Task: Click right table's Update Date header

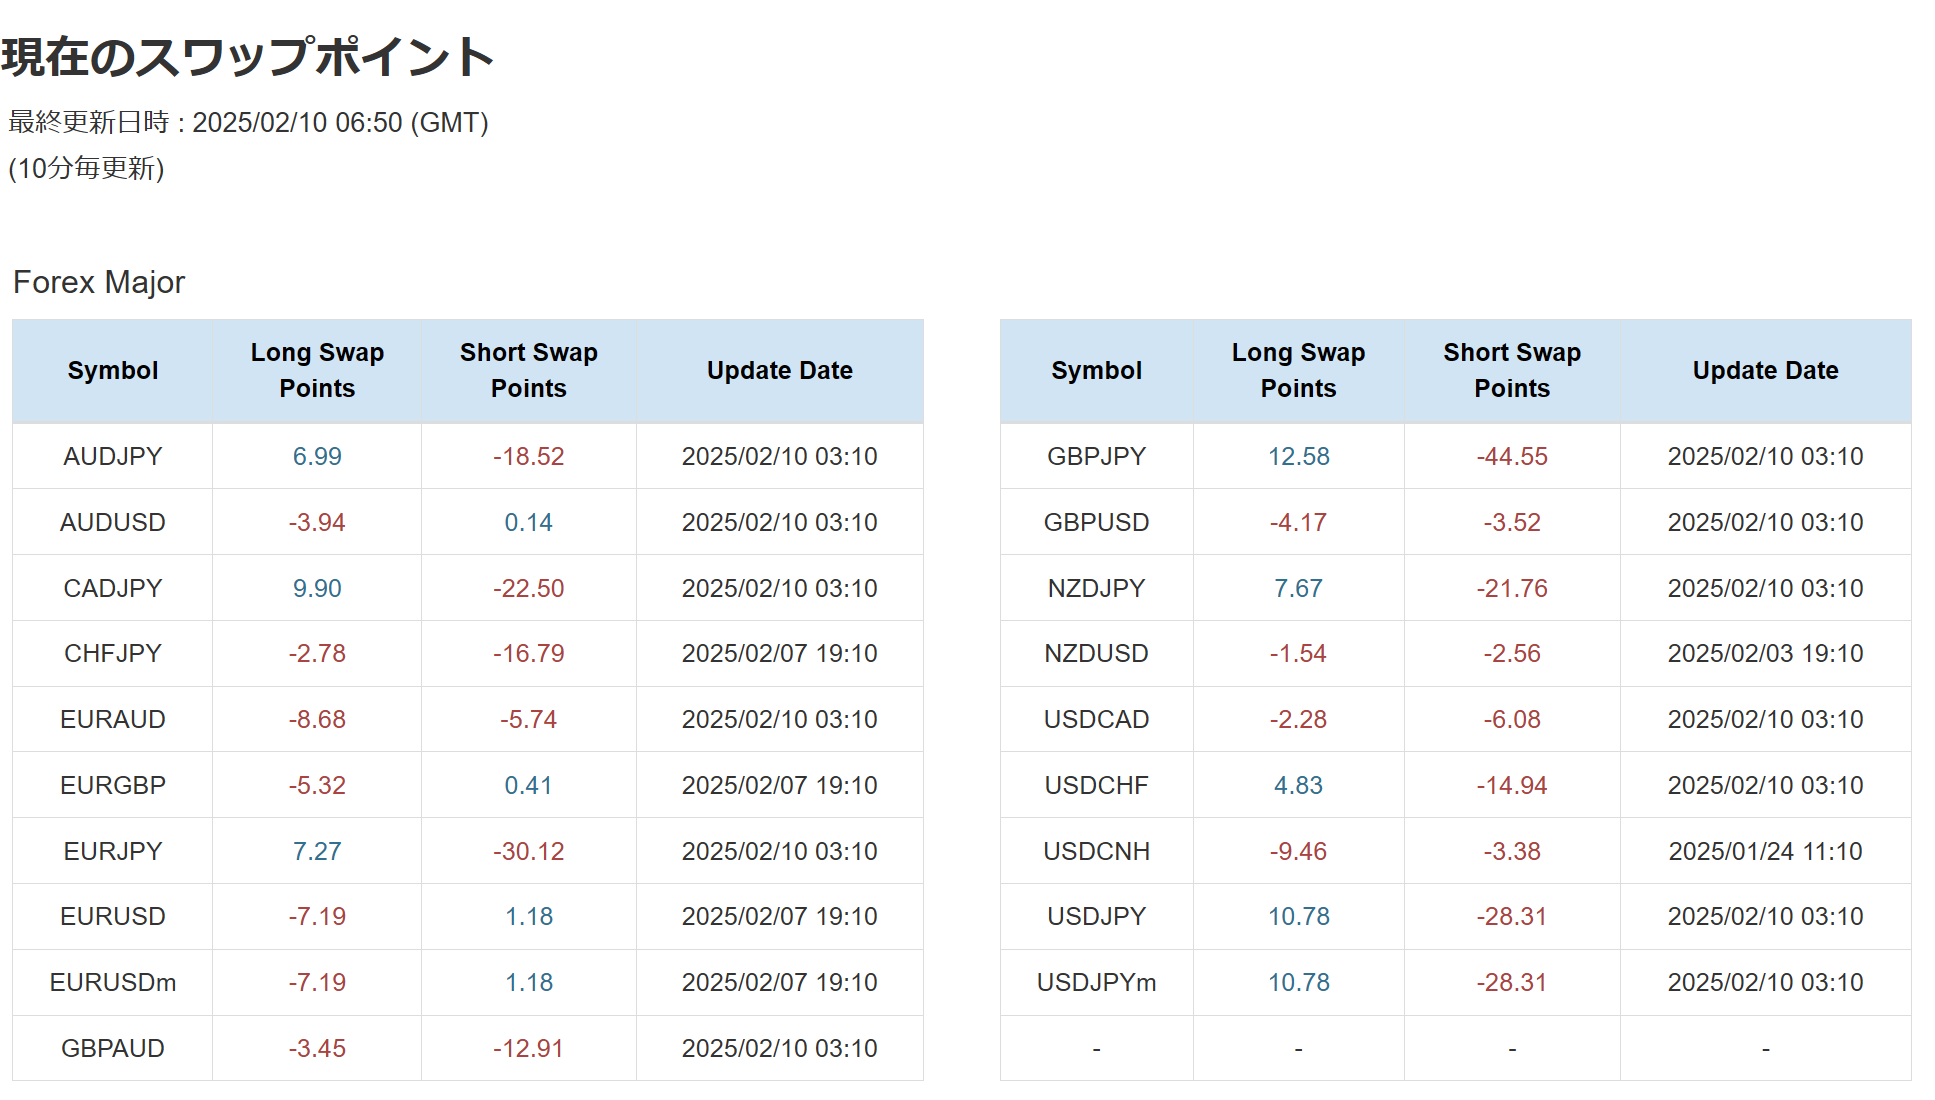Action: (1765, 370)
